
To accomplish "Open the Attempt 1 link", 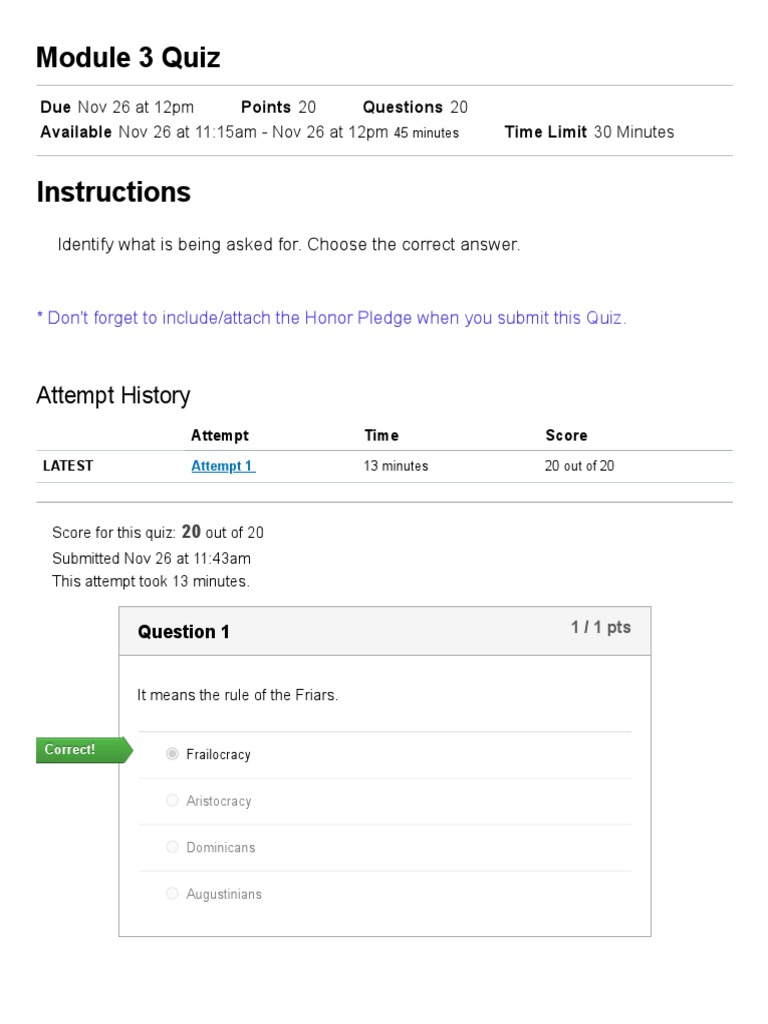I will click(223, 466).
